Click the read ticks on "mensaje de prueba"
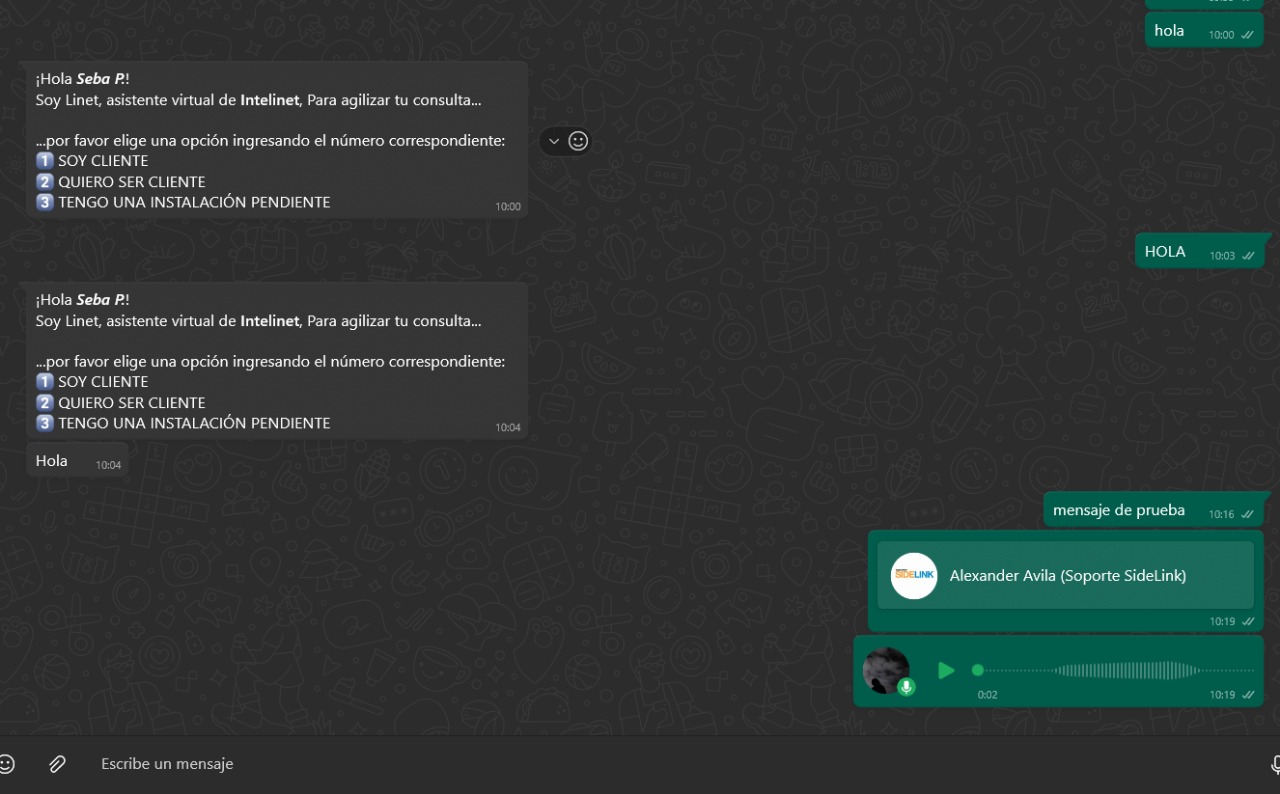The width and height of the screenshot is (1280, 794). (x=1247, y=515)
